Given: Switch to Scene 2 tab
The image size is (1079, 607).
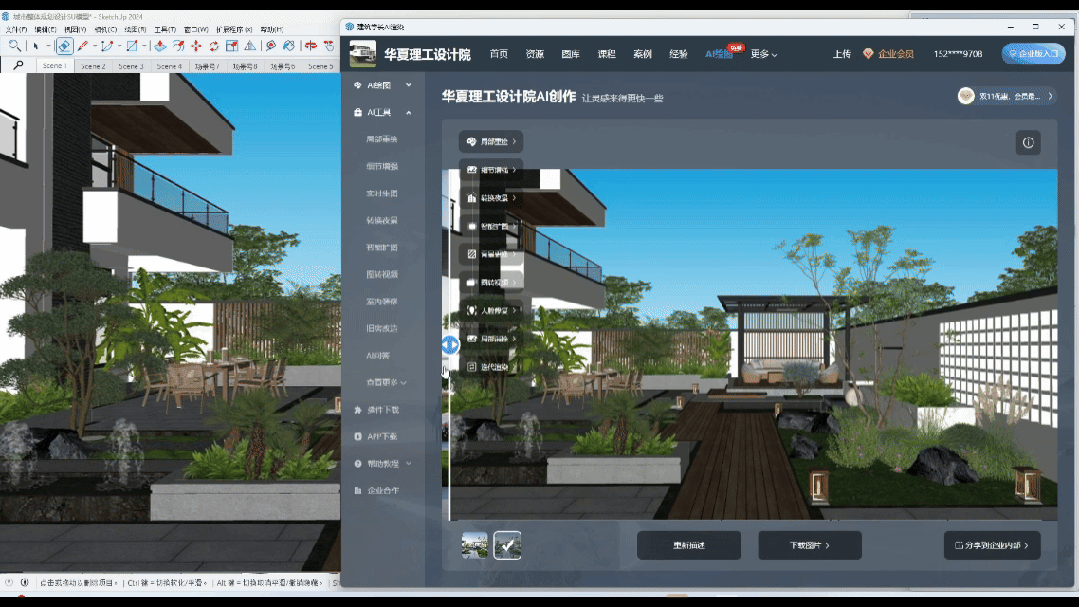Looking at the screenshot, I should (x=93, y=66).
